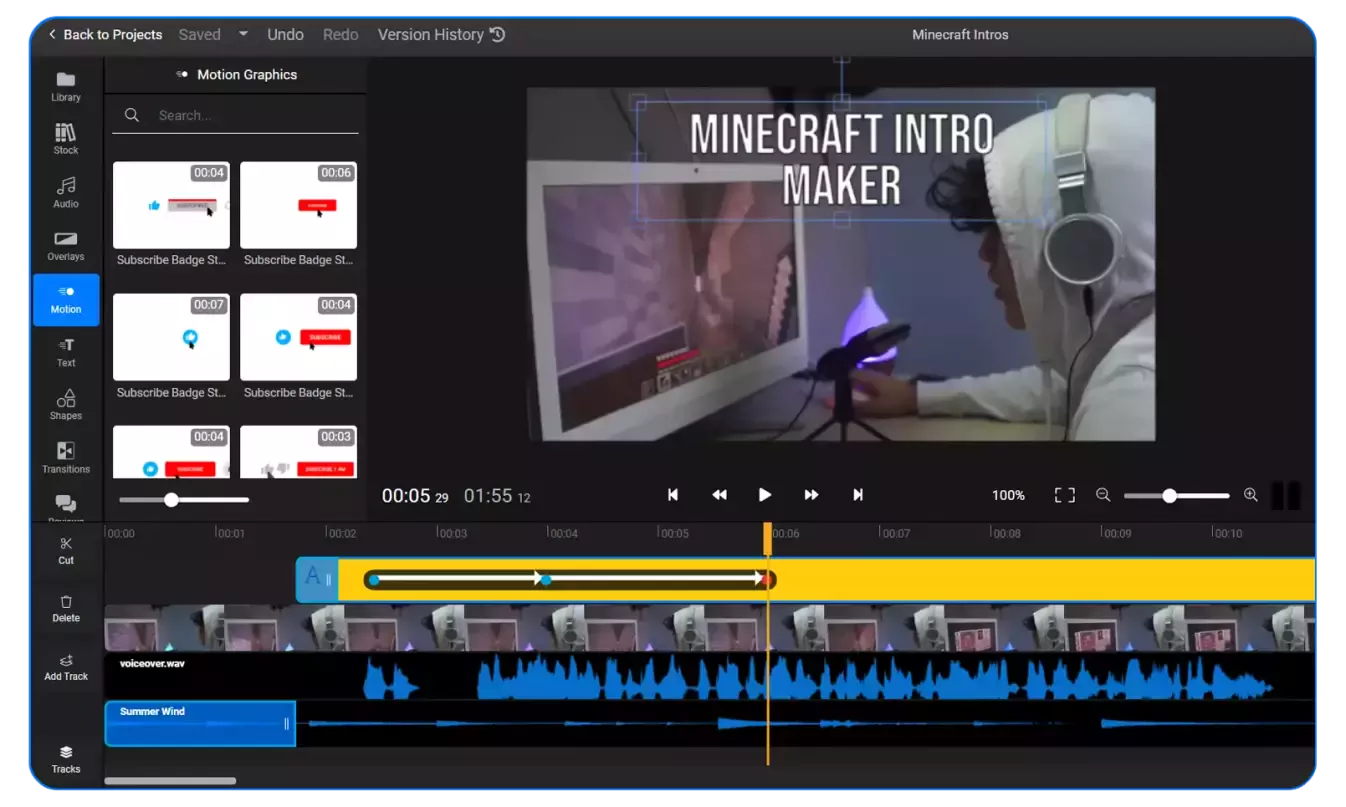Click the Cut scissors tool

(66, 550)
